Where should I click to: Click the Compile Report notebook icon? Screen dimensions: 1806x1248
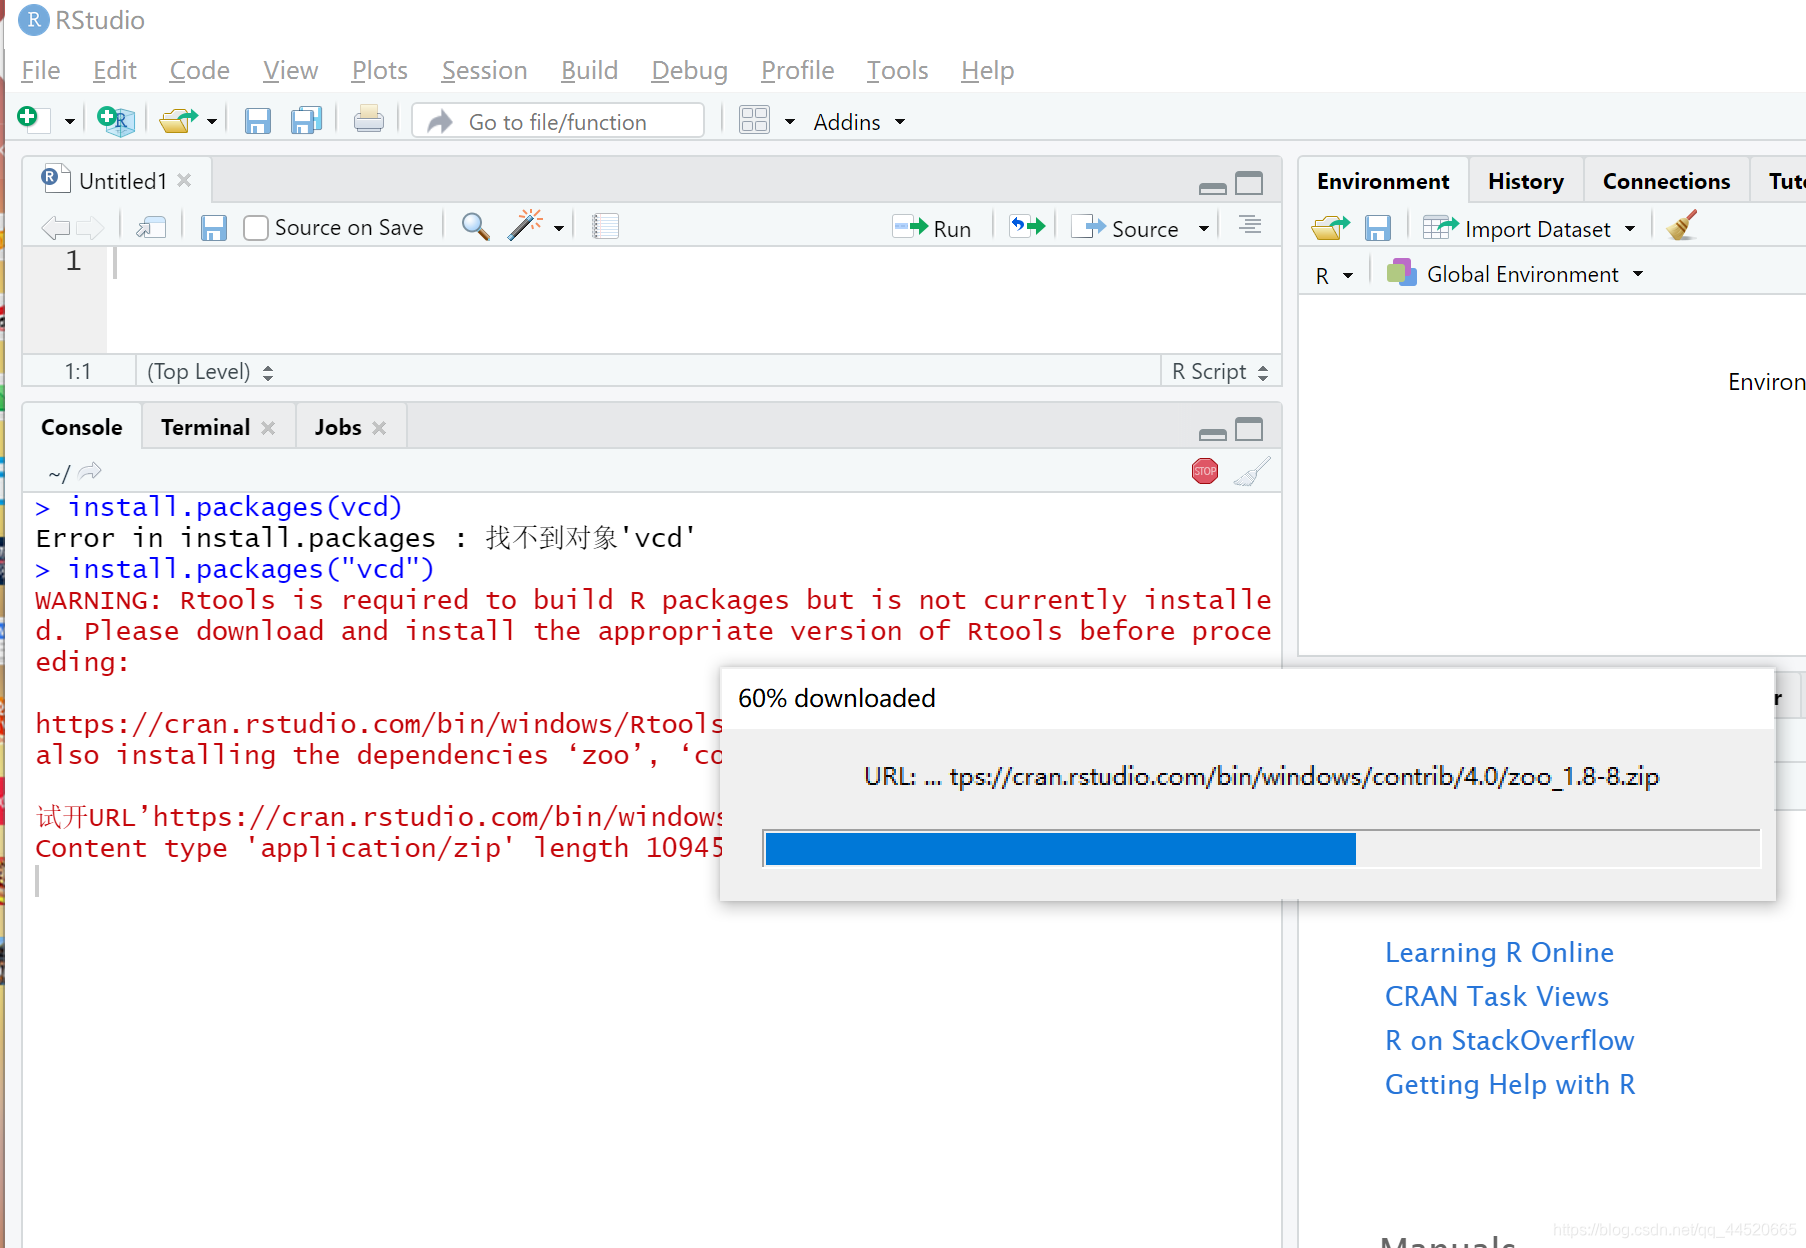click(605, 227)
